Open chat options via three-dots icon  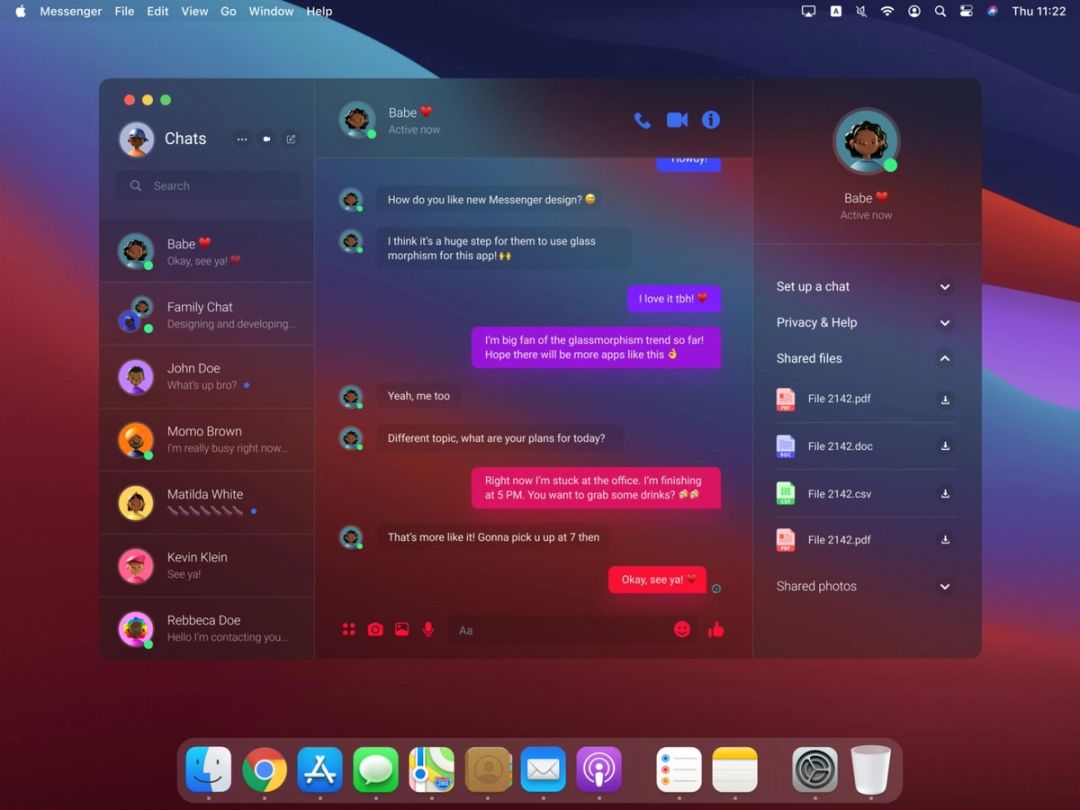point(241,139)
